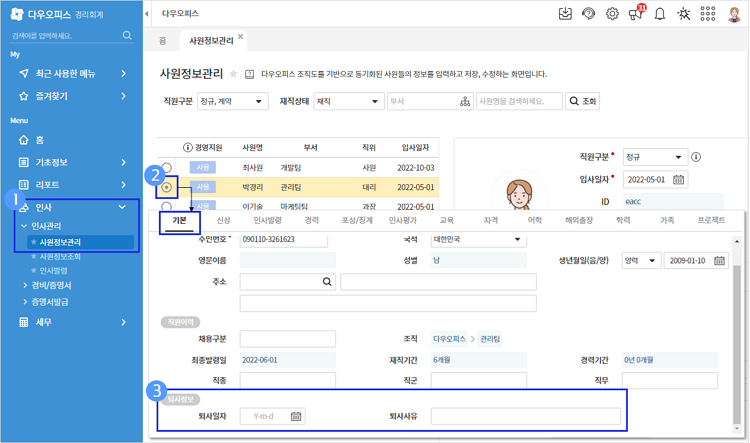Viewport: 750px width, 443px height.
Task: Open calendar picker for 입사일자
Action: (679, 180)
